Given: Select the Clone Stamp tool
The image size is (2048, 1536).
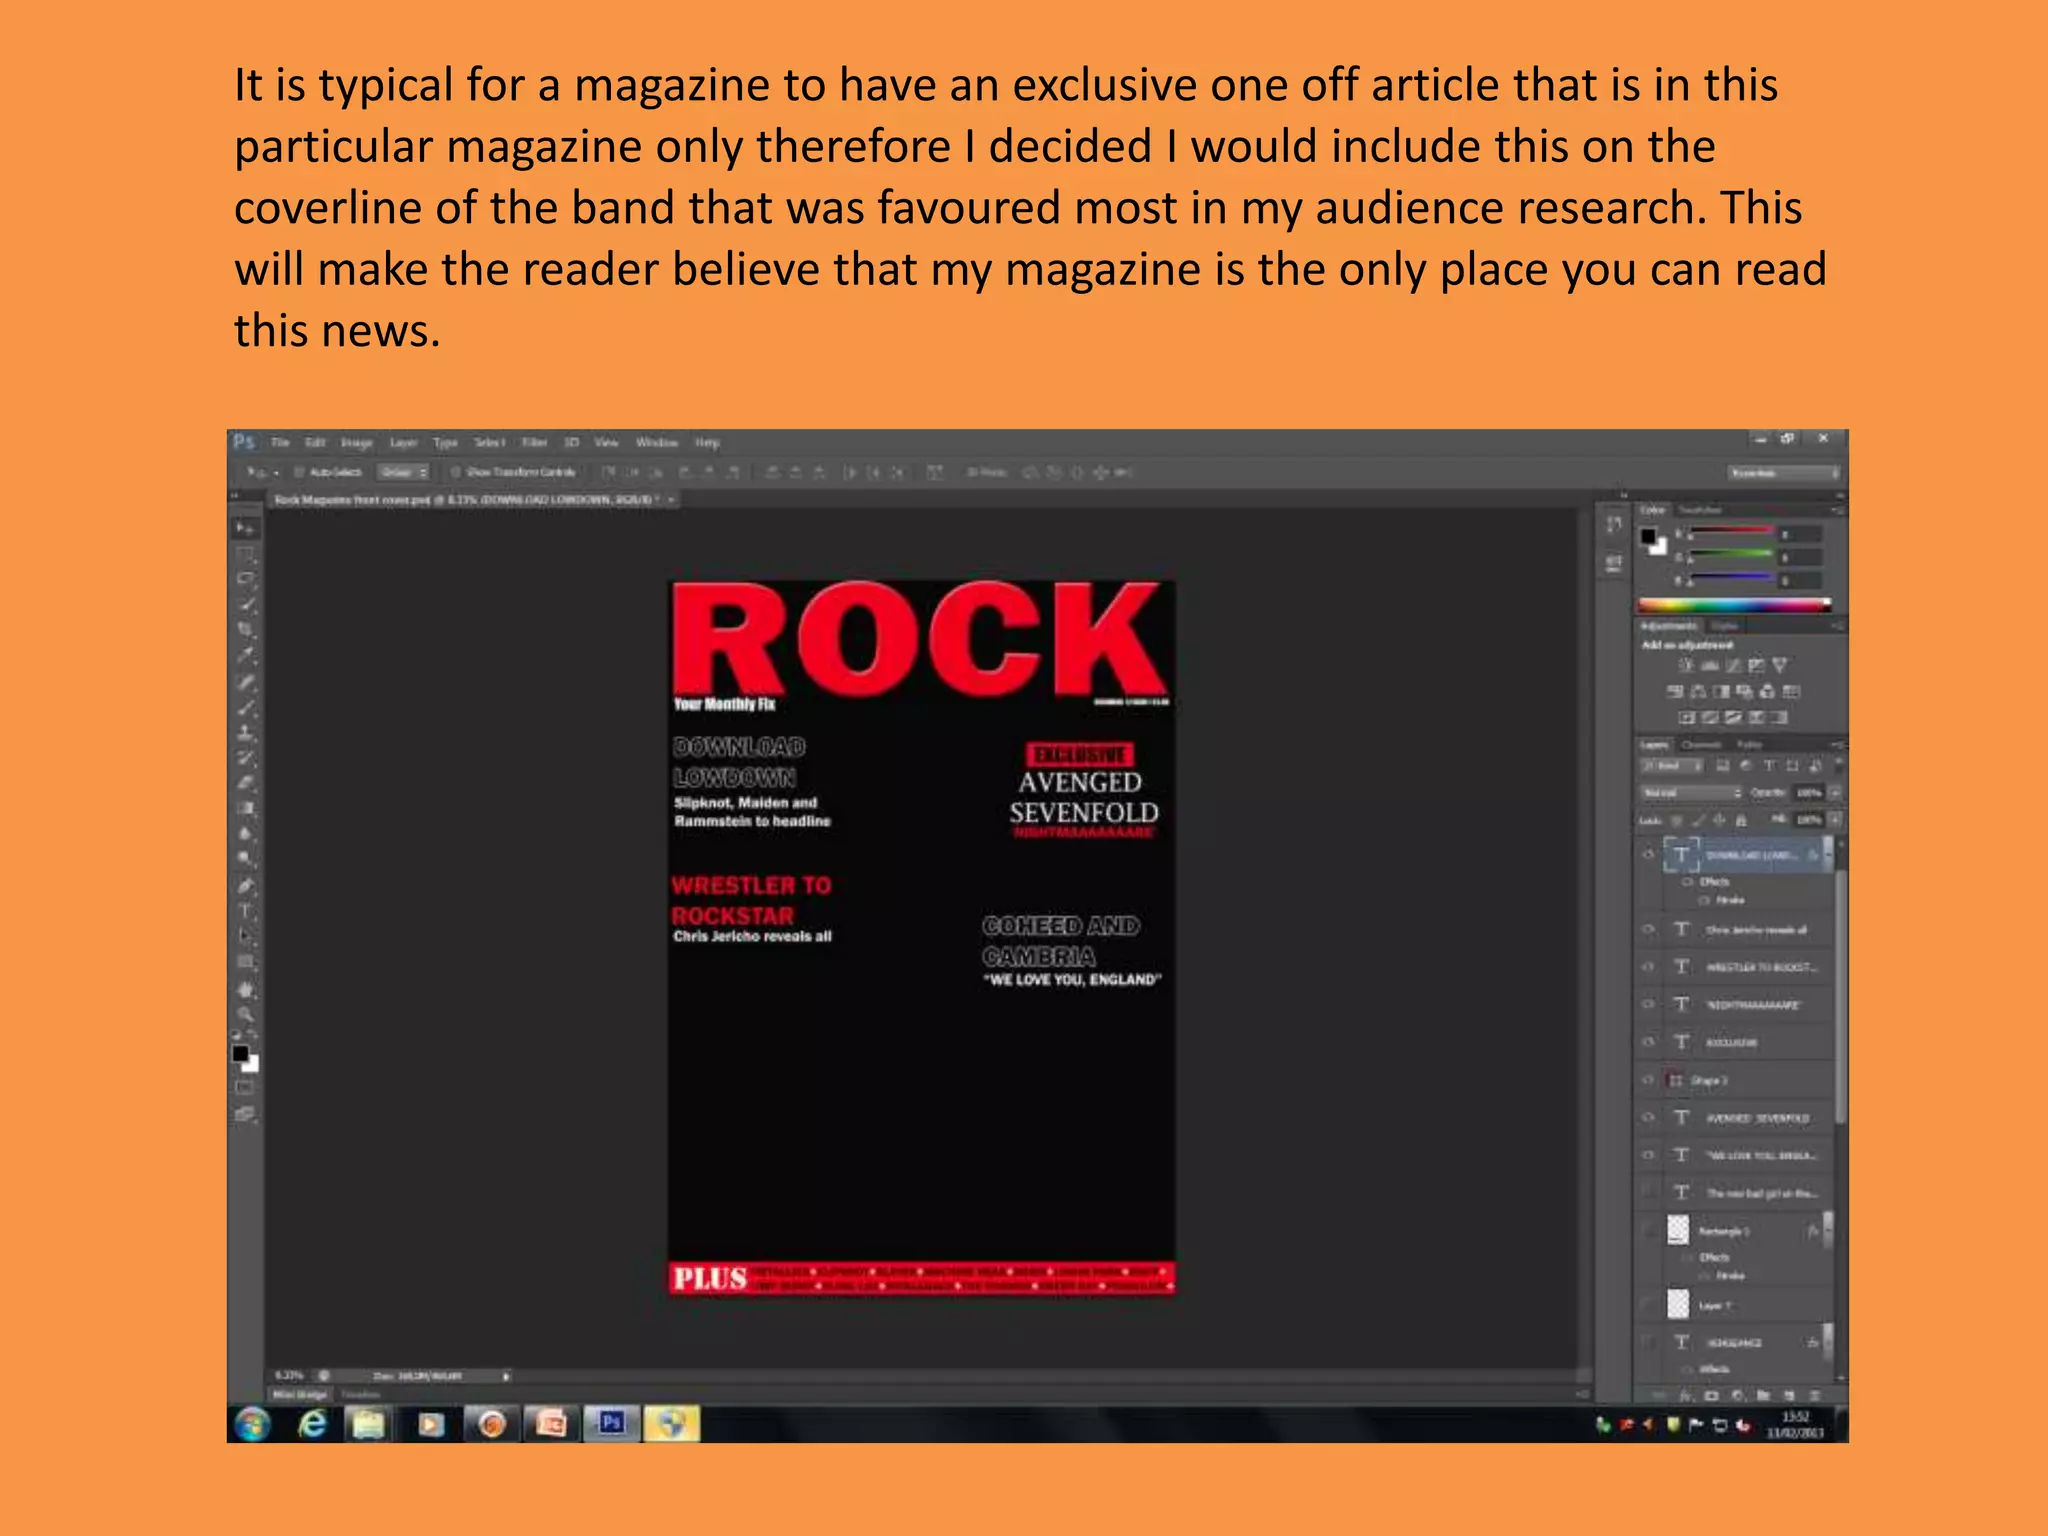Looking at the screenshot, I should (x=245, y=733).
